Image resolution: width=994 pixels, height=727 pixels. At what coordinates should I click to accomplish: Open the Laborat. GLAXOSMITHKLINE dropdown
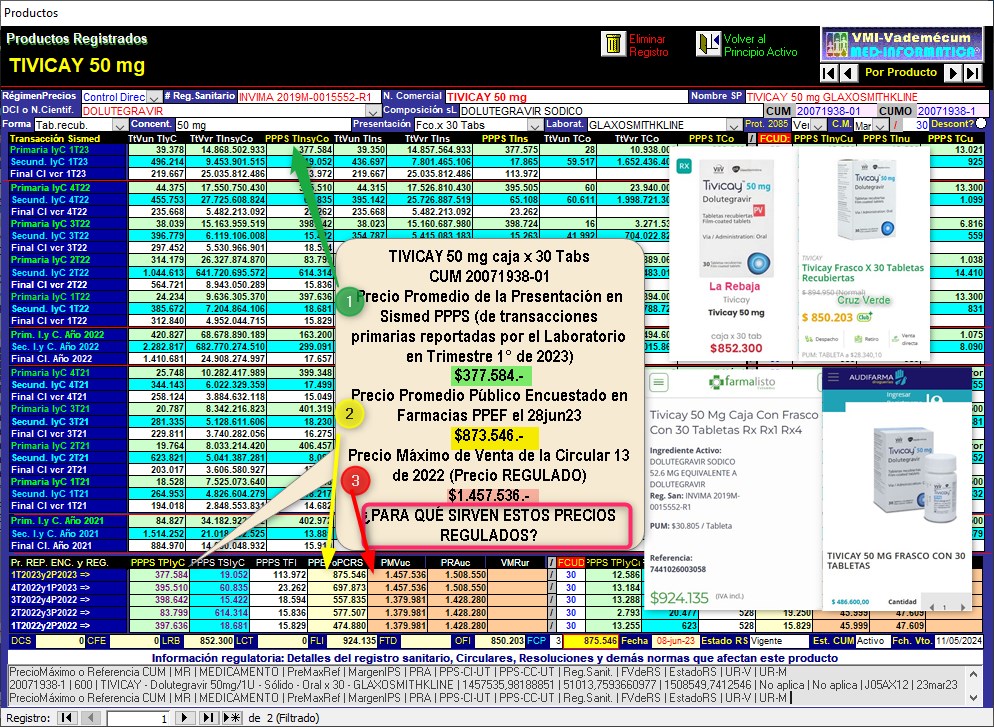735,124
